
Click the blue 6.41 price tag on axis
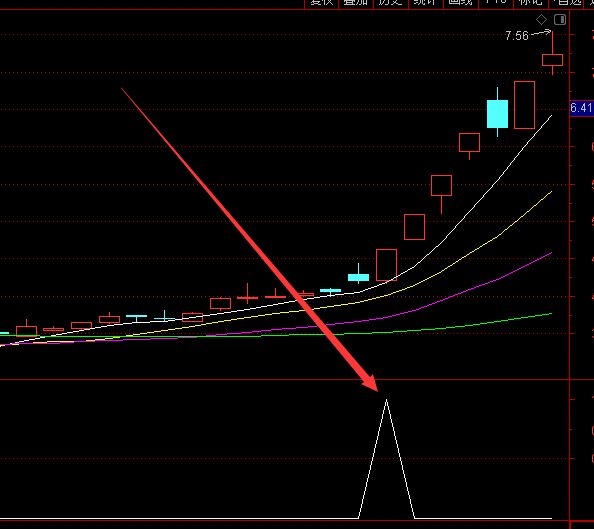pyautogui.click(x=581, y=108)
